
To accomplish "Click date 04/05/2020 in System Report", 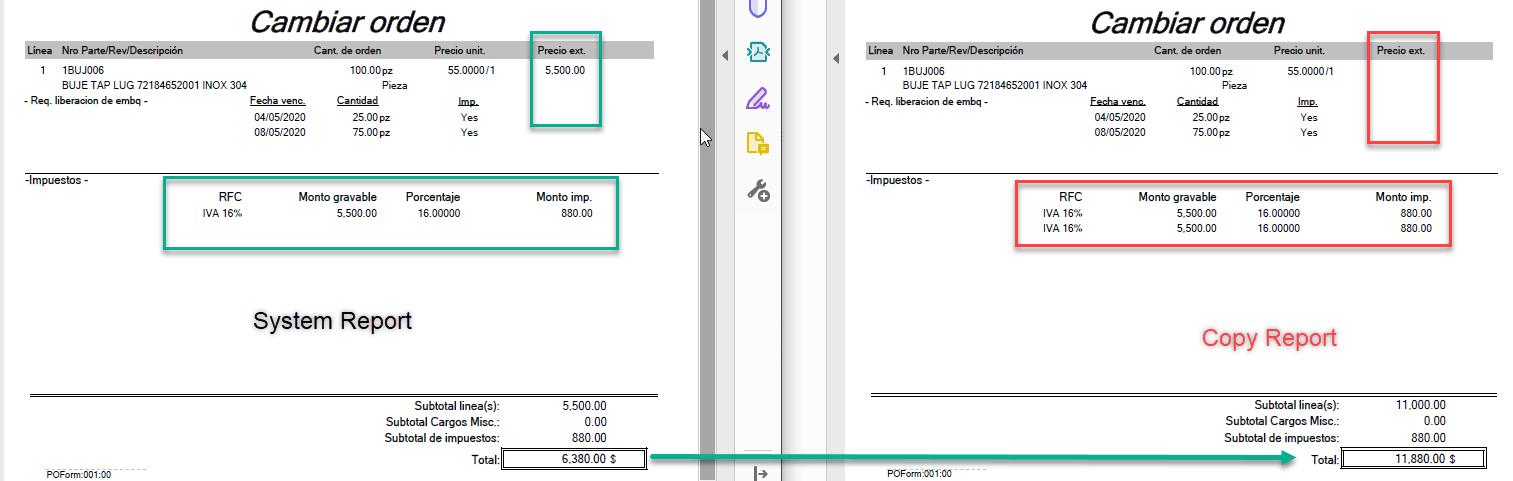I will pos(280,117).
